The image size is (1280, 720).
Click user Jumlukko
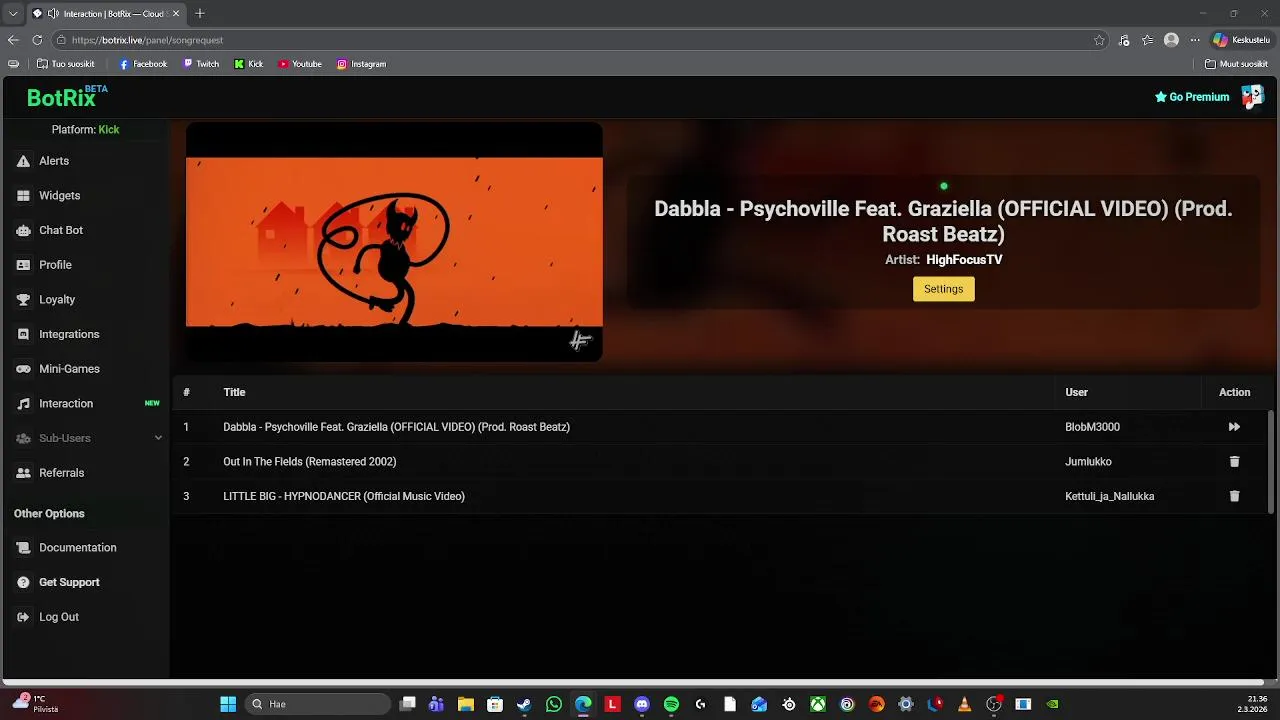click(1088, 462)
